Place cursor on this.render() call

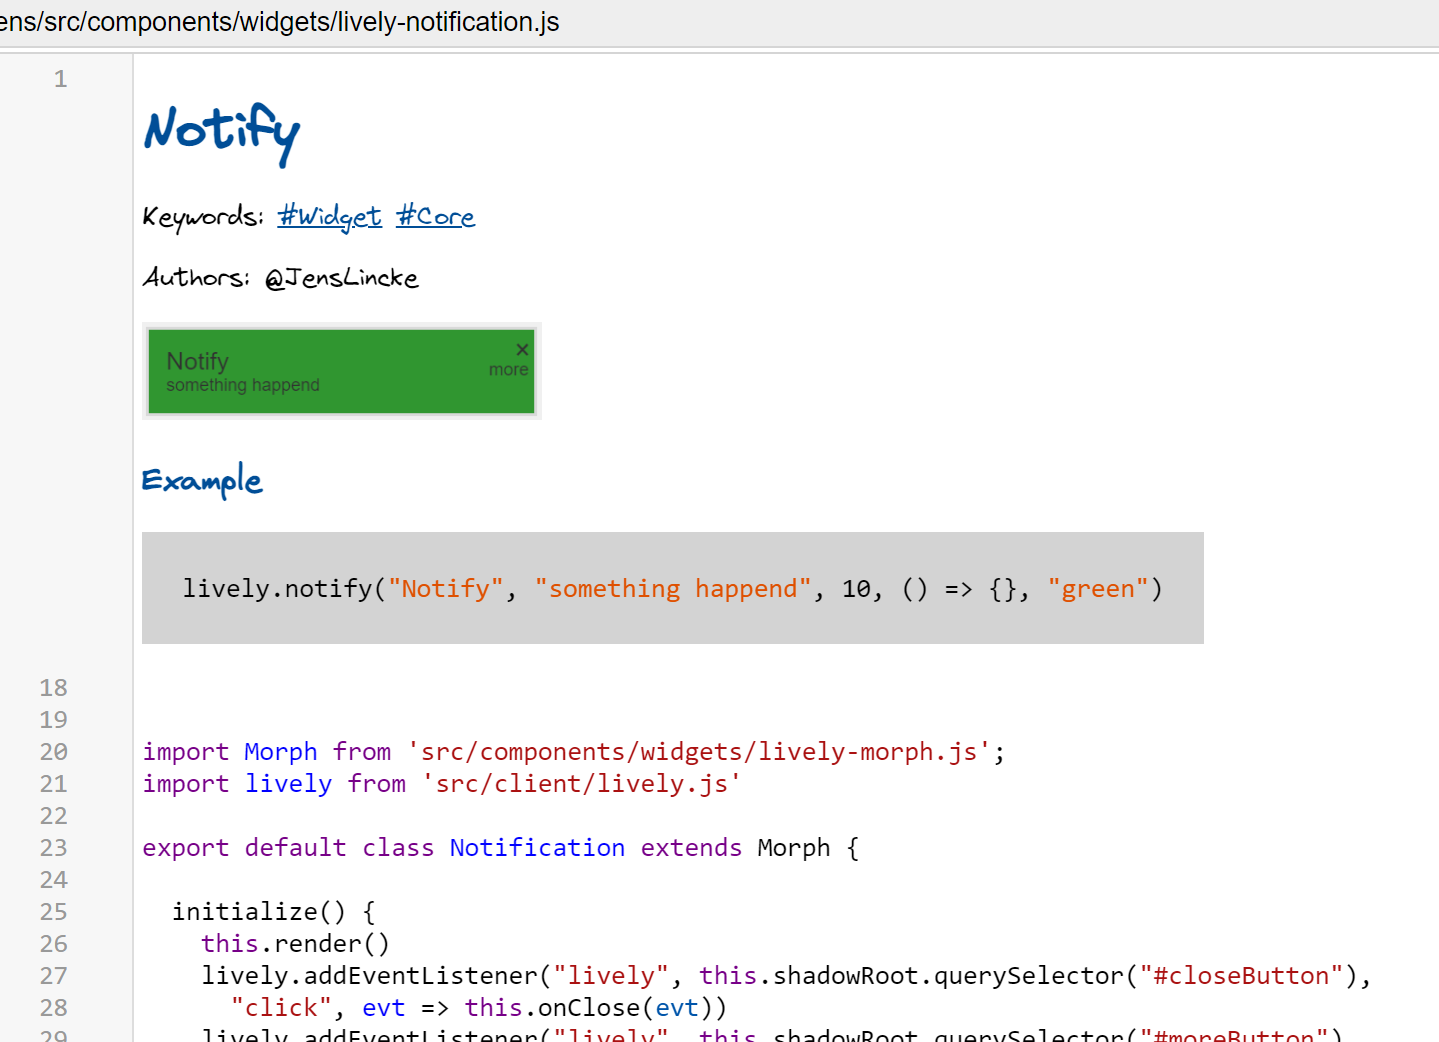[295, 944]
